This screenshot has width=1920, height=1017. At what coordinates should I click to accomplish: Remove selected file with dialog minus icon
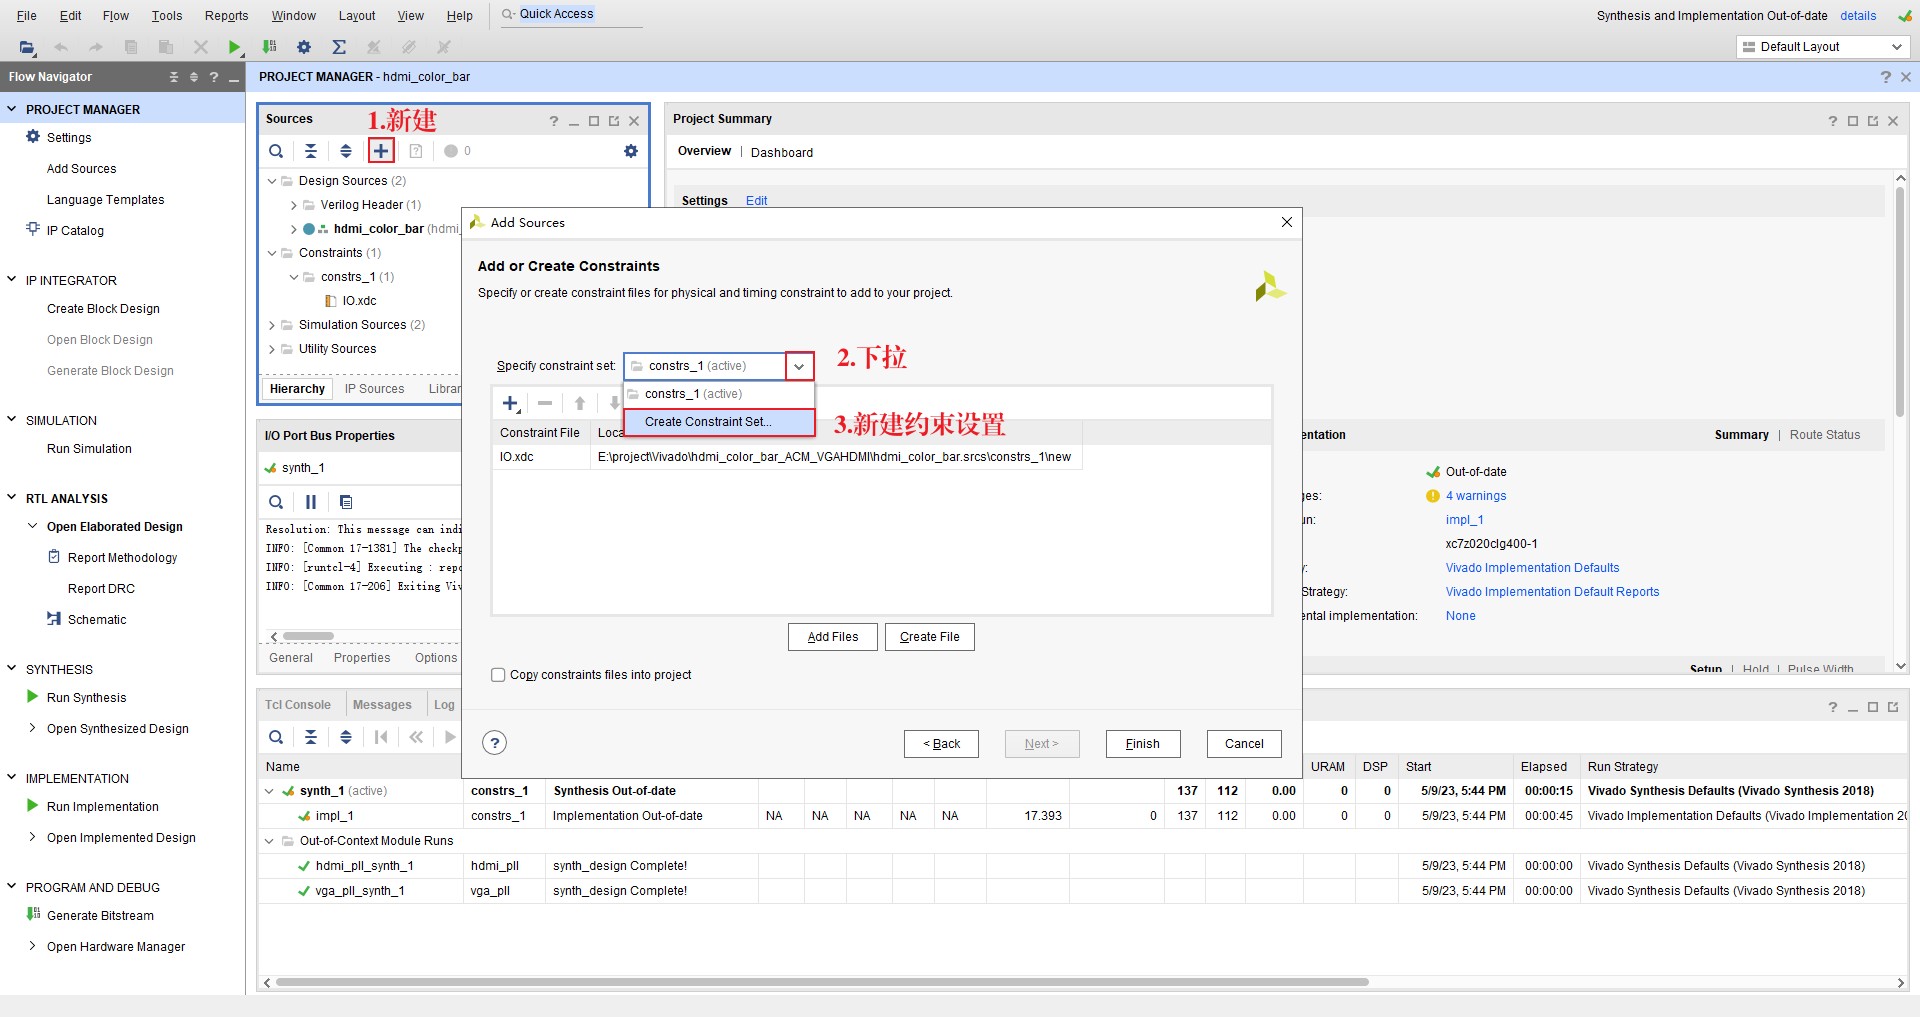[545, 404]
